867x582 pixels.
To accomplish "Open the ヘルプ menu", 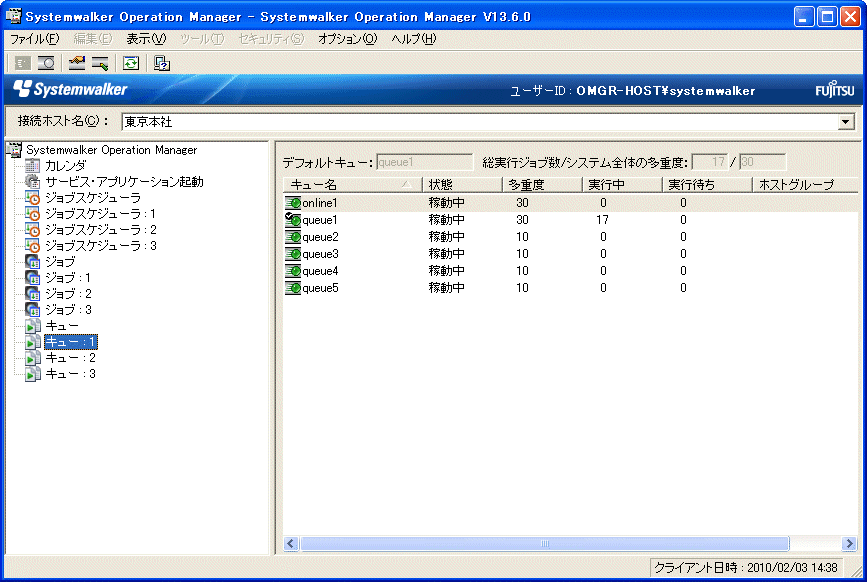I will click(x=414, y=39).
